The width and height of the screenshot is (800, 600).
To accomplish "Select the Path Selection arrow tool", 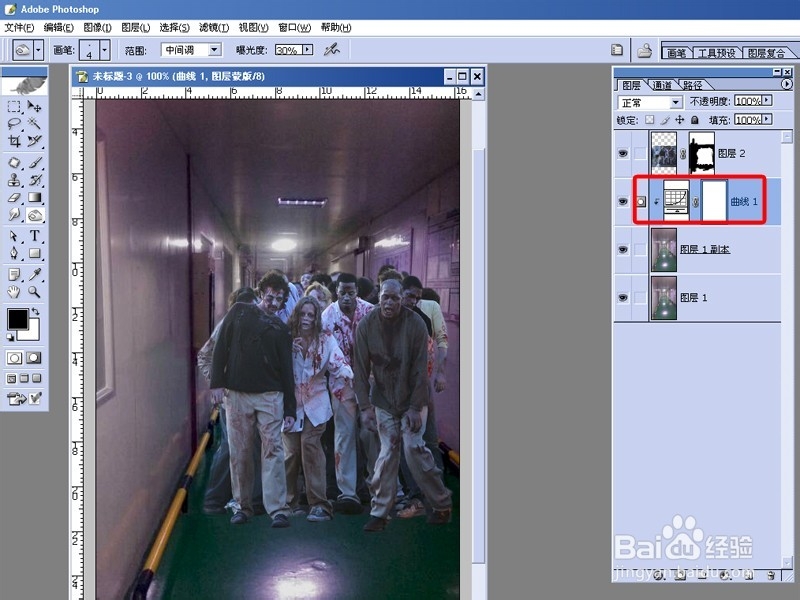I will pyautogui.click(x=14, y=236).
